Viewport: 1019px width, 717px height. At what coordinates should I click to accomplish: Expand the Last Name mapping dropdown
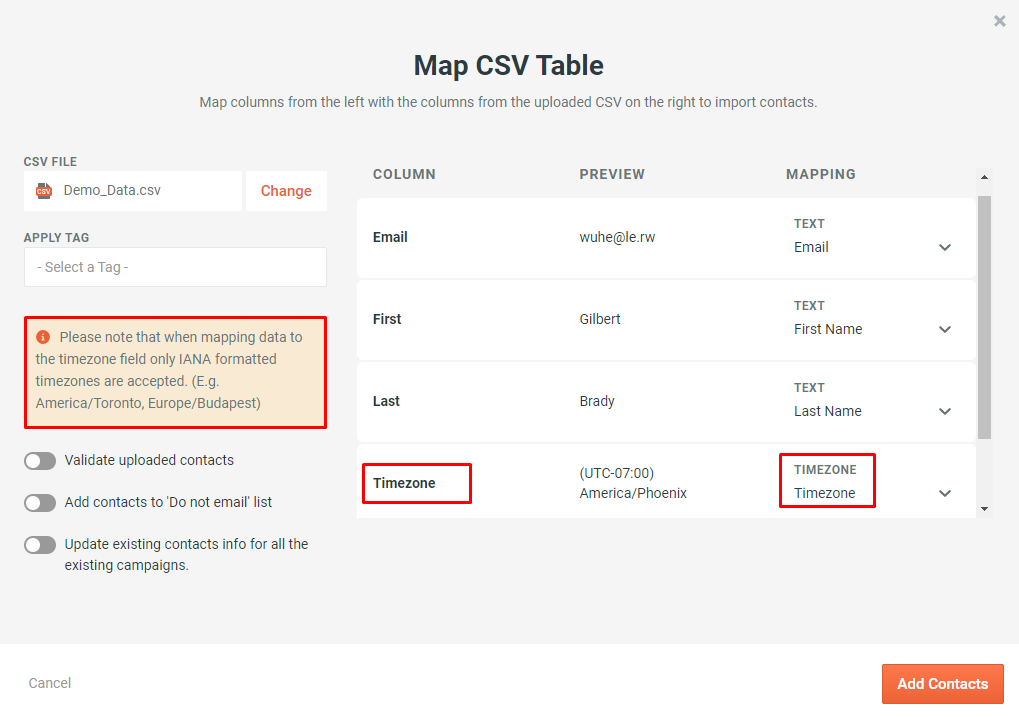coord(944,411)
